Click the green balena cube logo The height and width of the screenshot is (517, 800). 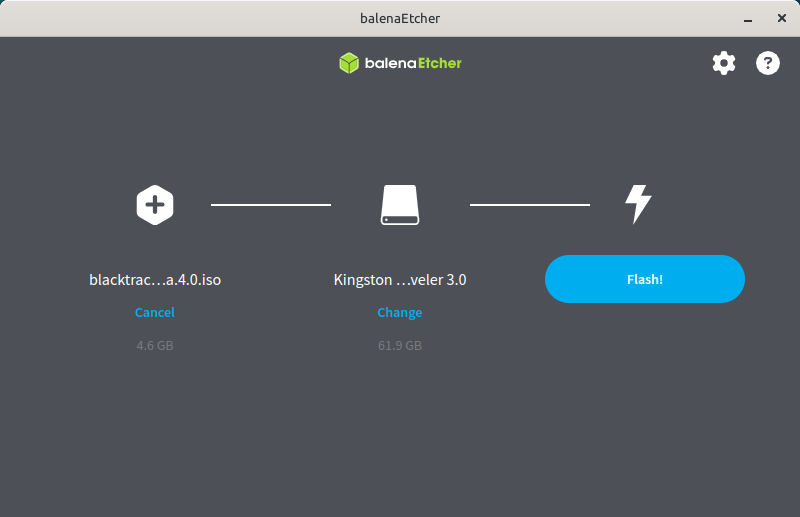pyautogui.click(x=348, y=63)
